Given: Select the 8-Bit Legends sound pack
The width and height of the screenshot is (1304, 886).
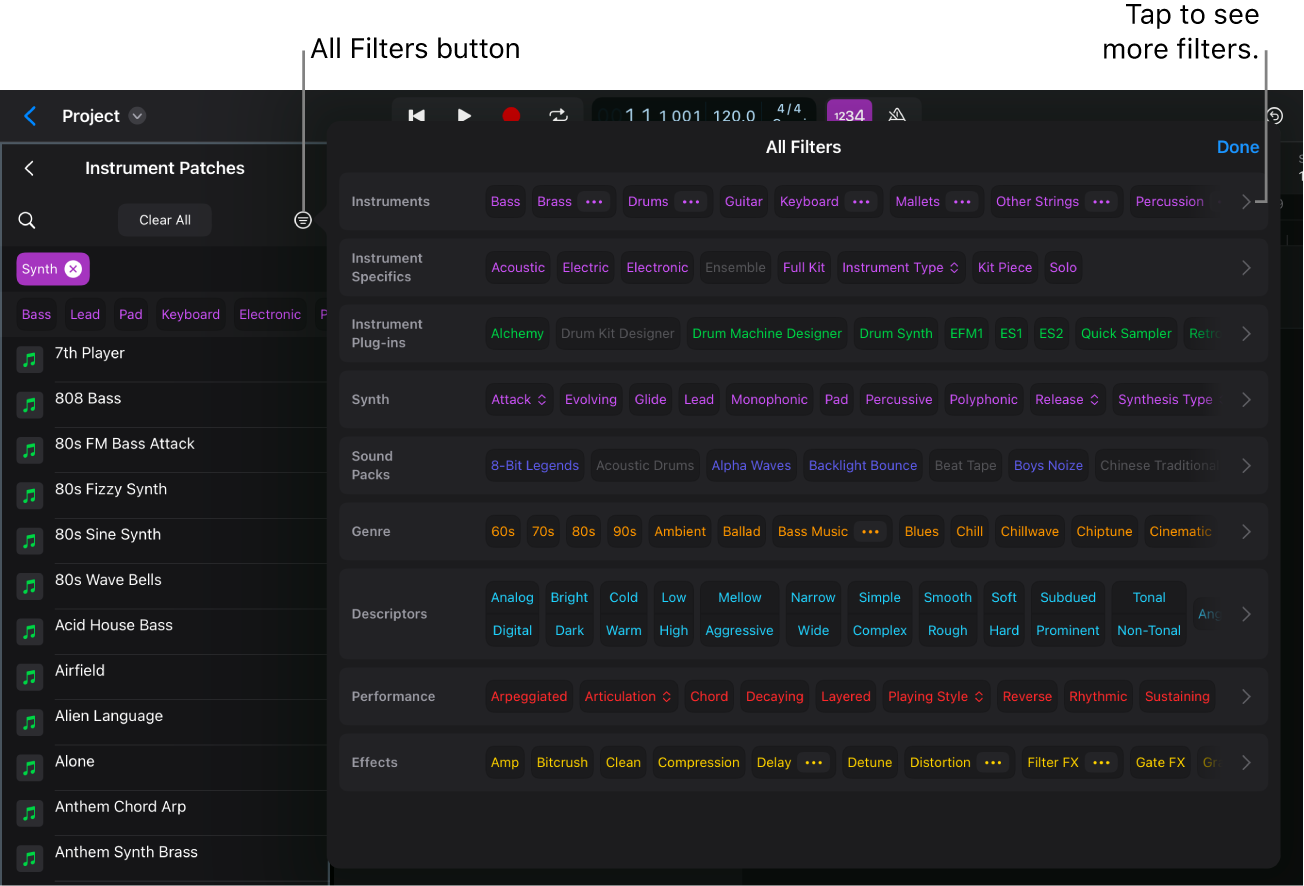Looking at the screenshot, I should 535,466.
